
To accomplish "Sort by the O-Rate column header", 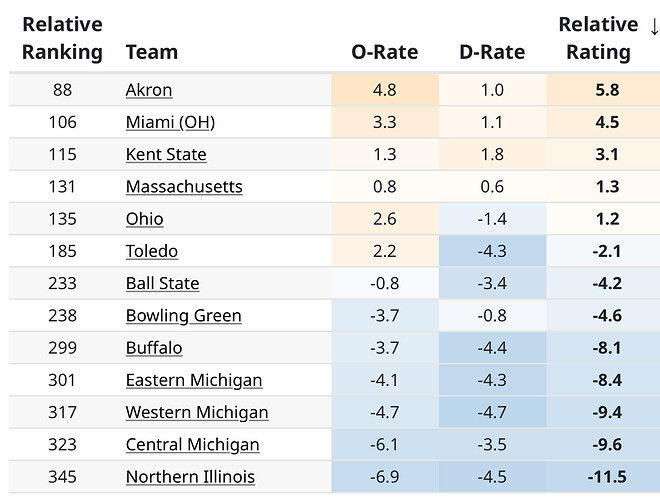I will pyautogui.click(x=384, y=52).
